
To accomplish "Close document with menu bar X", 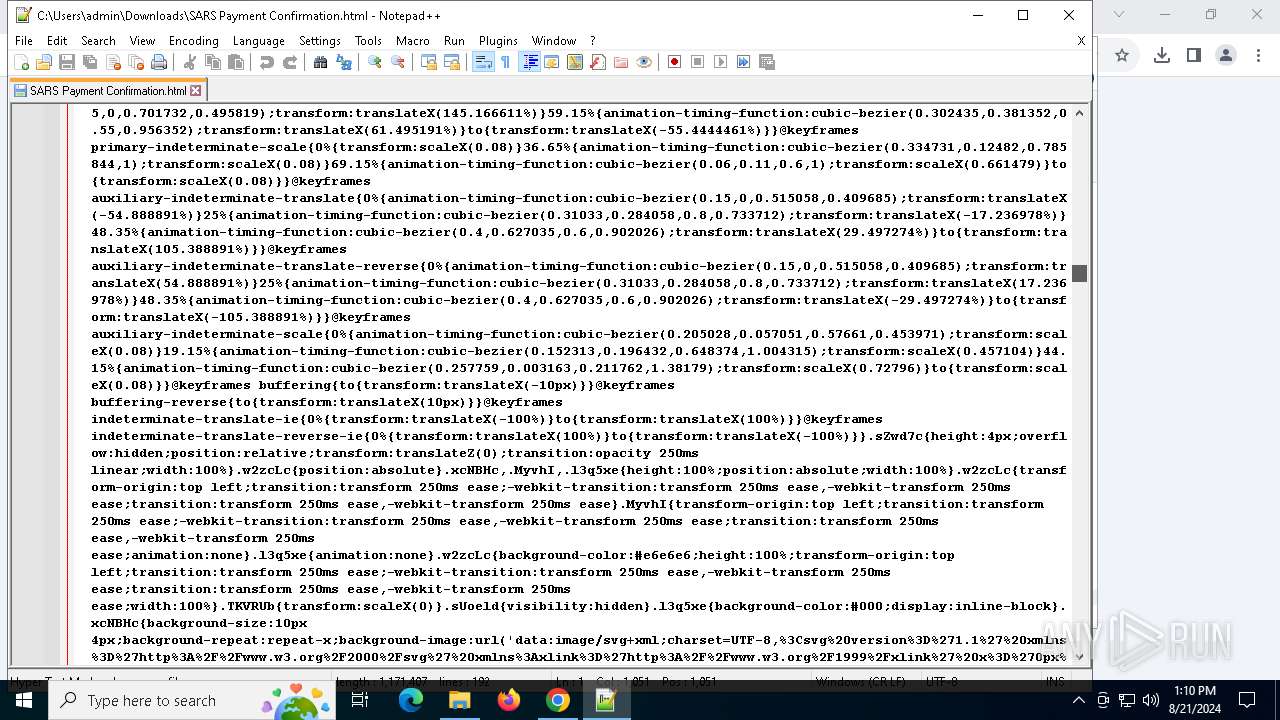I will coord(1081,41).
